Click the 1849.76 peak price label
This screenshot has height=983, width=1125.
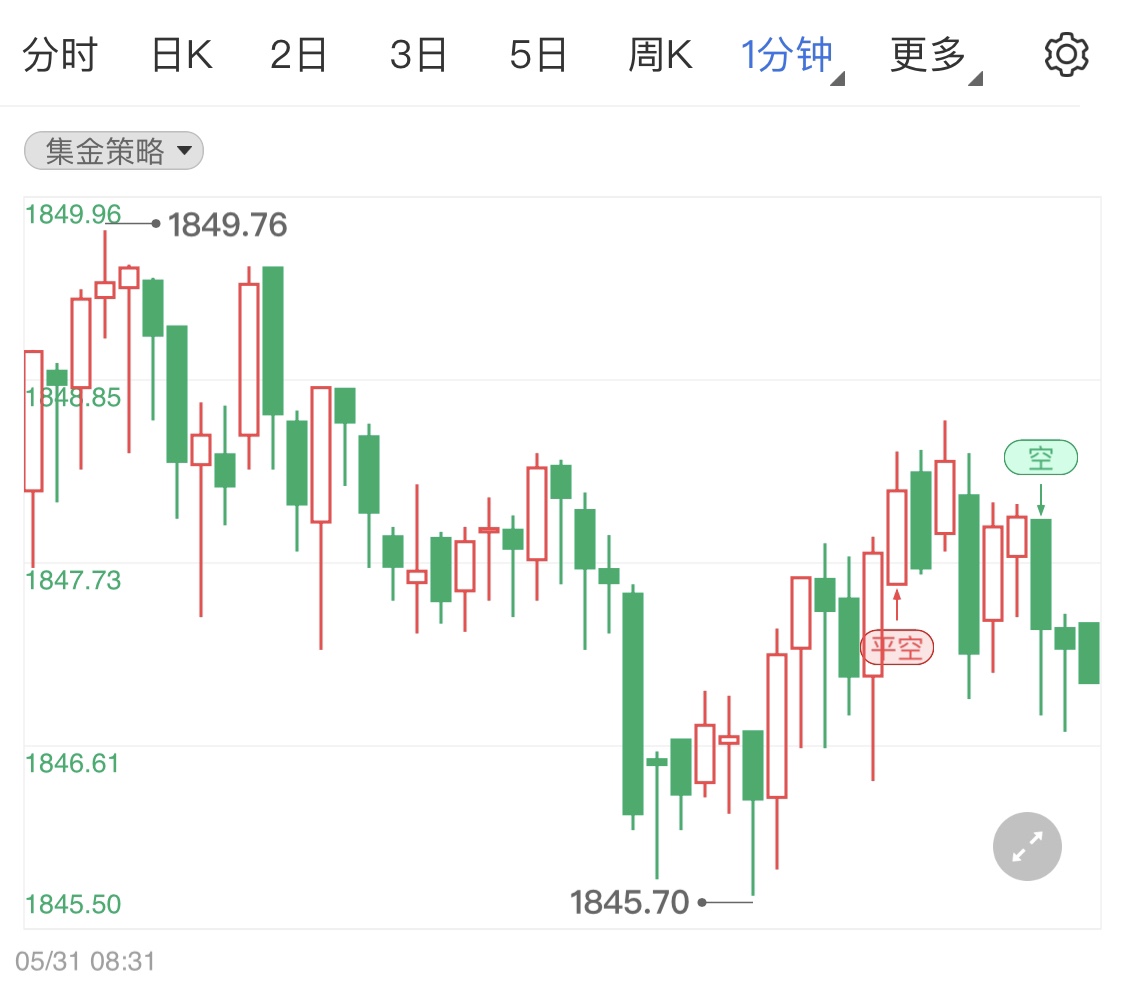[x=228, y=226]
